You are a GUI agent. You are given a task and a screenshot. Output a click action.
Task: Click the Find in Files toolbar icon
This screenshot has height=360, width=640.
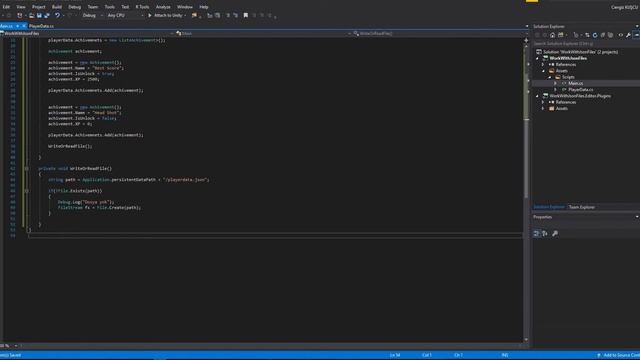(x=194, y=16)
